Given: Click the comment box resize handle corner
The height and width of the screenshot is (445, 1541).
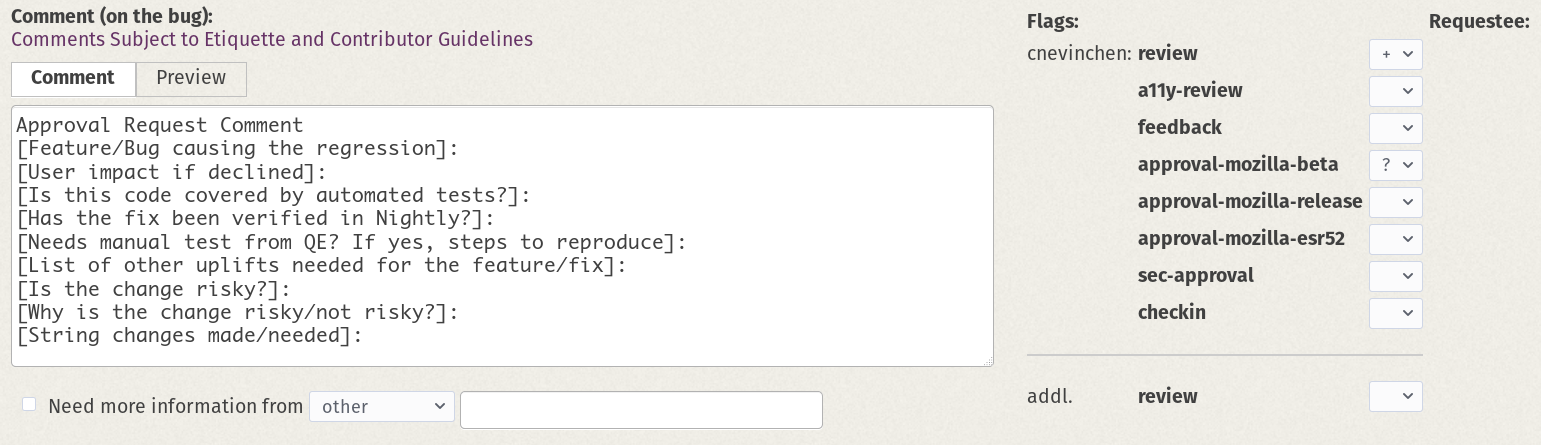Looking at the screenshot, I should [988, 361].
